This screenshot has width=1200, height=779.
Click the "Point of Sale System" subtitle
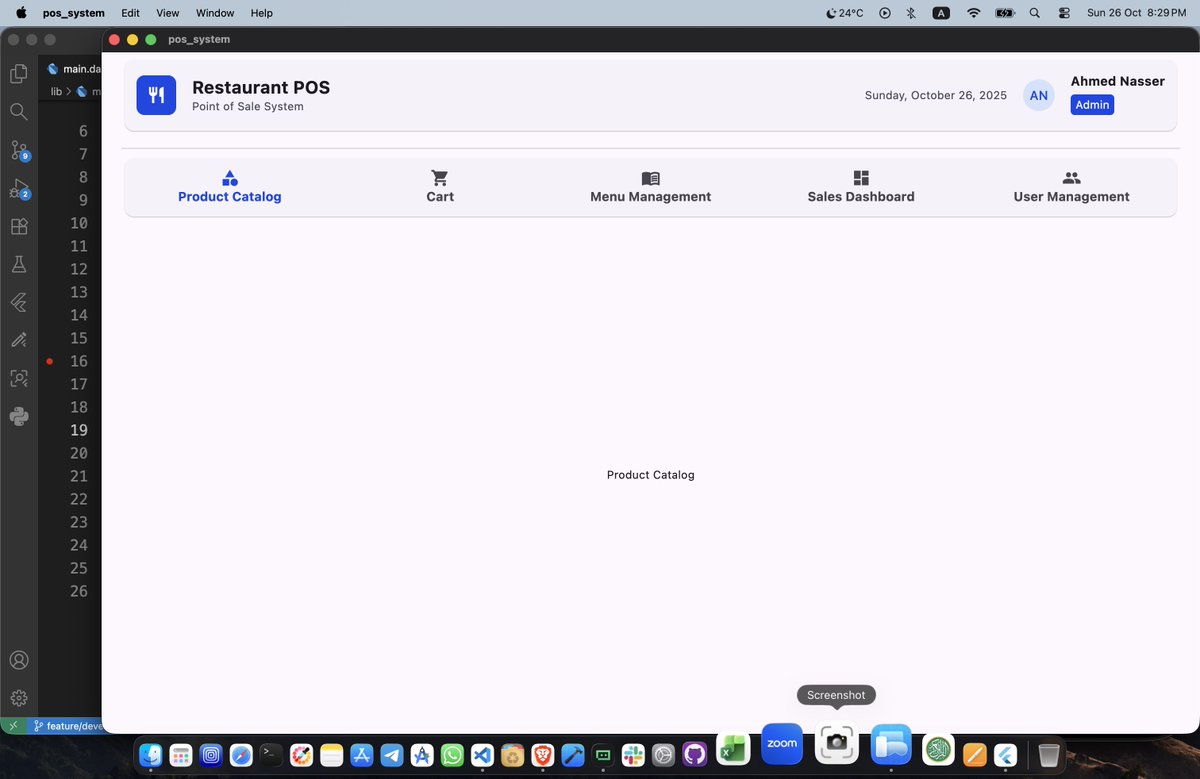248,106
